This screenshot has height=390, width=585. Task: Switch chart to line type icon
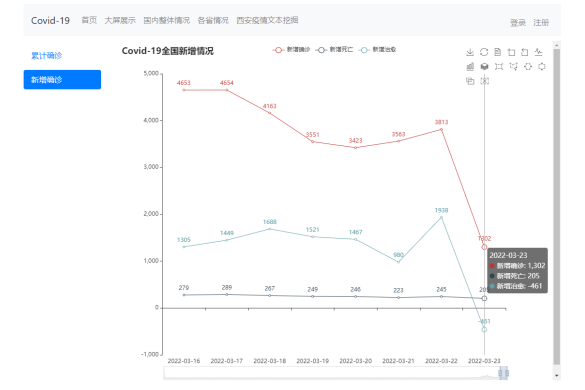(538, 52)
